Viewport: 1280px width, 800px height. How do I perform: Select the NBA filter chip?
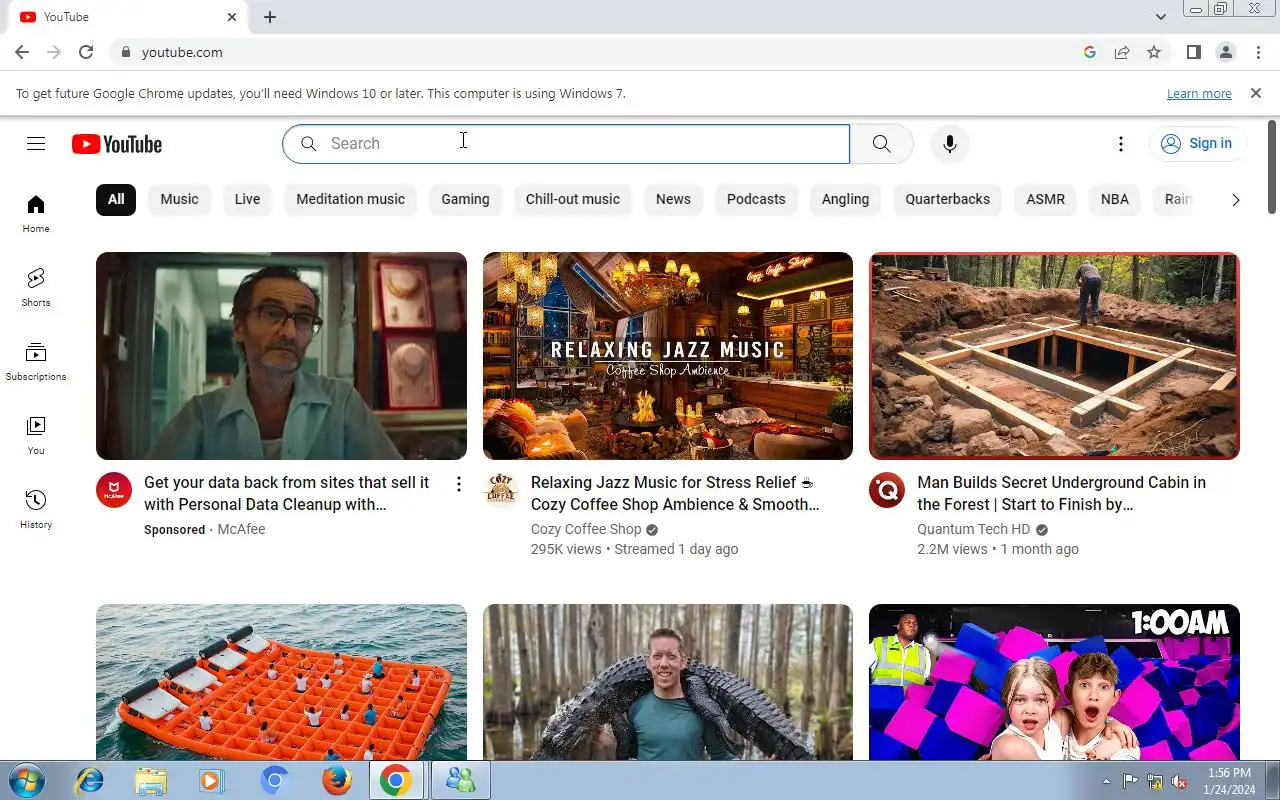click(1115, 199)
